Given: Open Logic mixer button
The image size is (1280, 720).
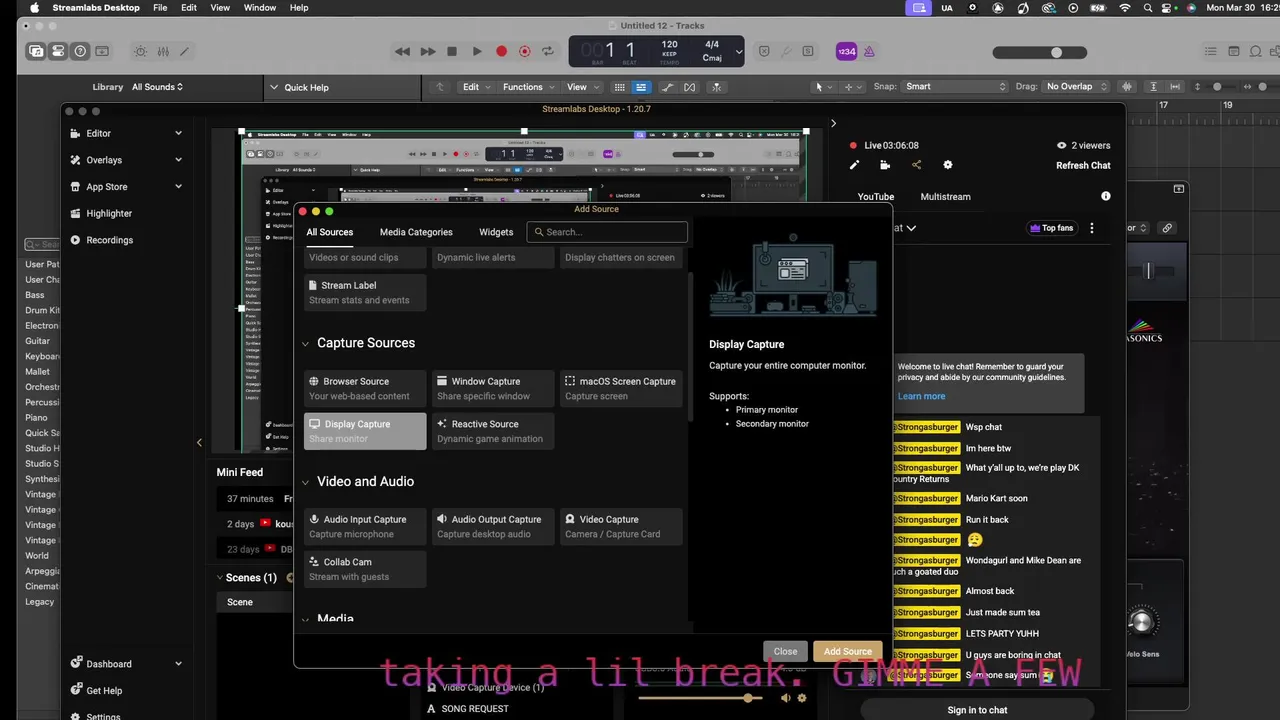Looking at the screenshot, I should click(x=163, y=51).
